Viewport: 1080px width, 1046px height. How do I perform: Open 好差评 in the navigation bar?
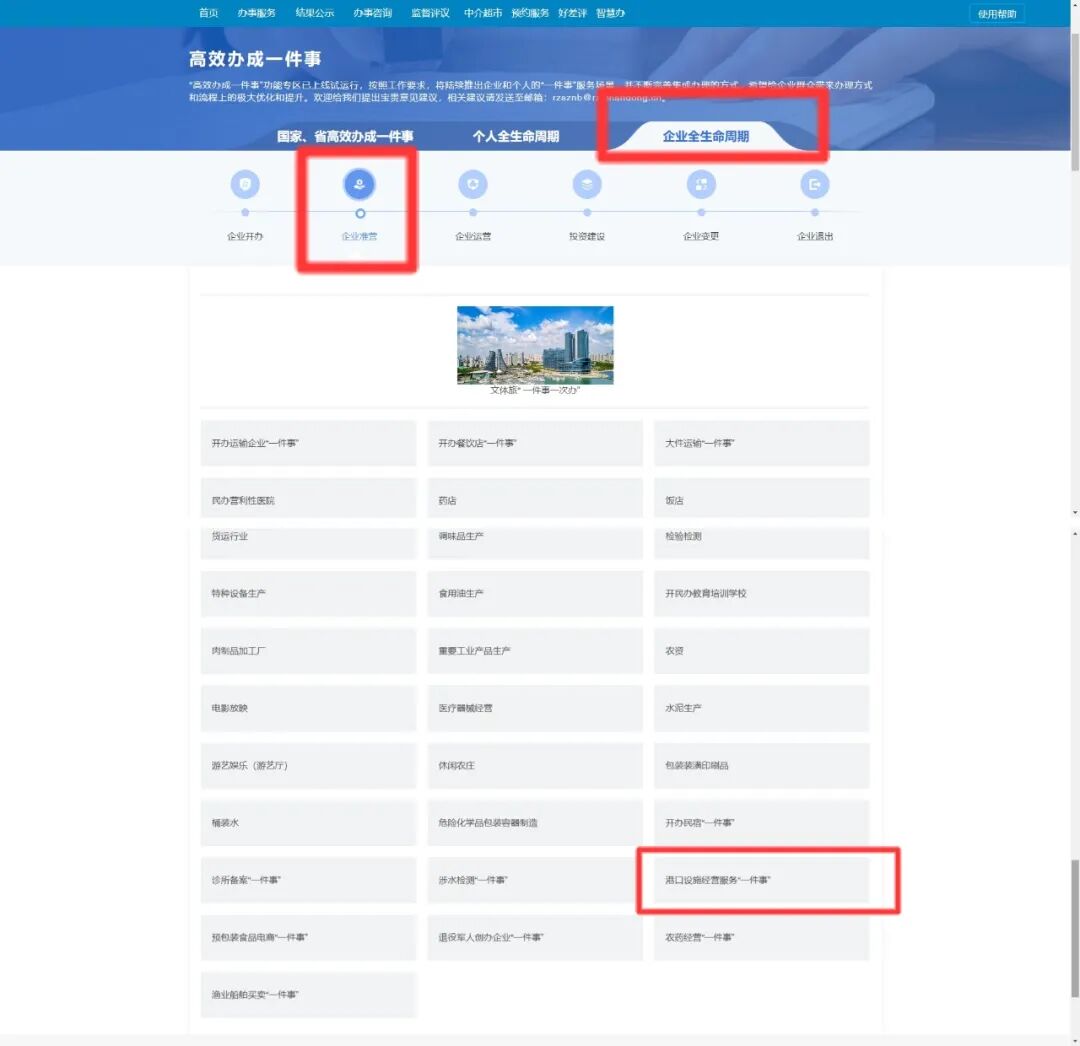pyautogui.click(x=572, y=13)
